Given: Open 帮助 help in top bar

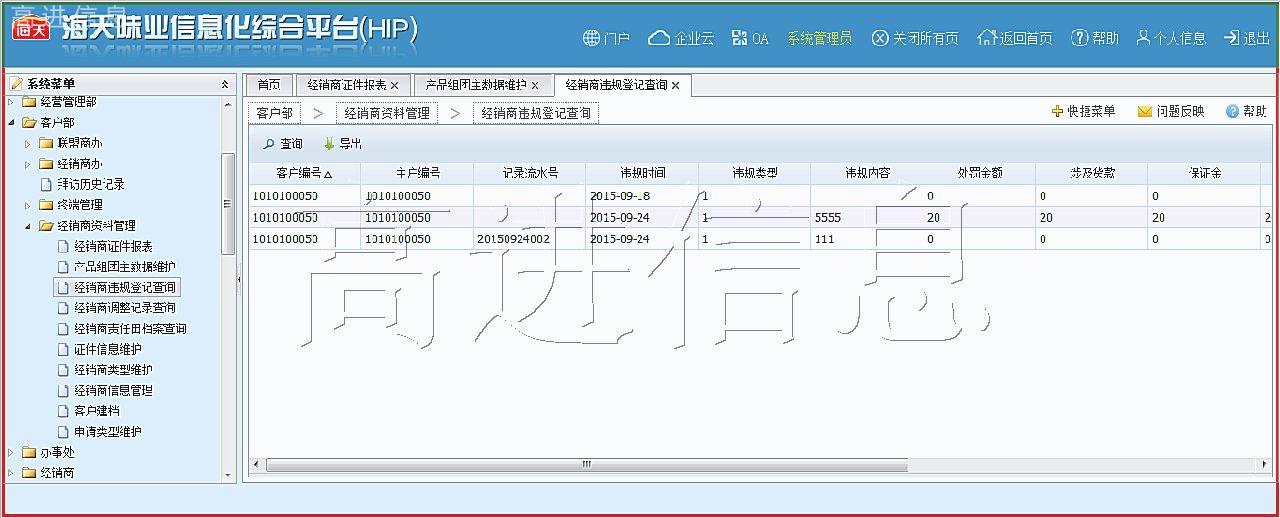Looking at the screenshot, I should click(x=1079, y=39).
